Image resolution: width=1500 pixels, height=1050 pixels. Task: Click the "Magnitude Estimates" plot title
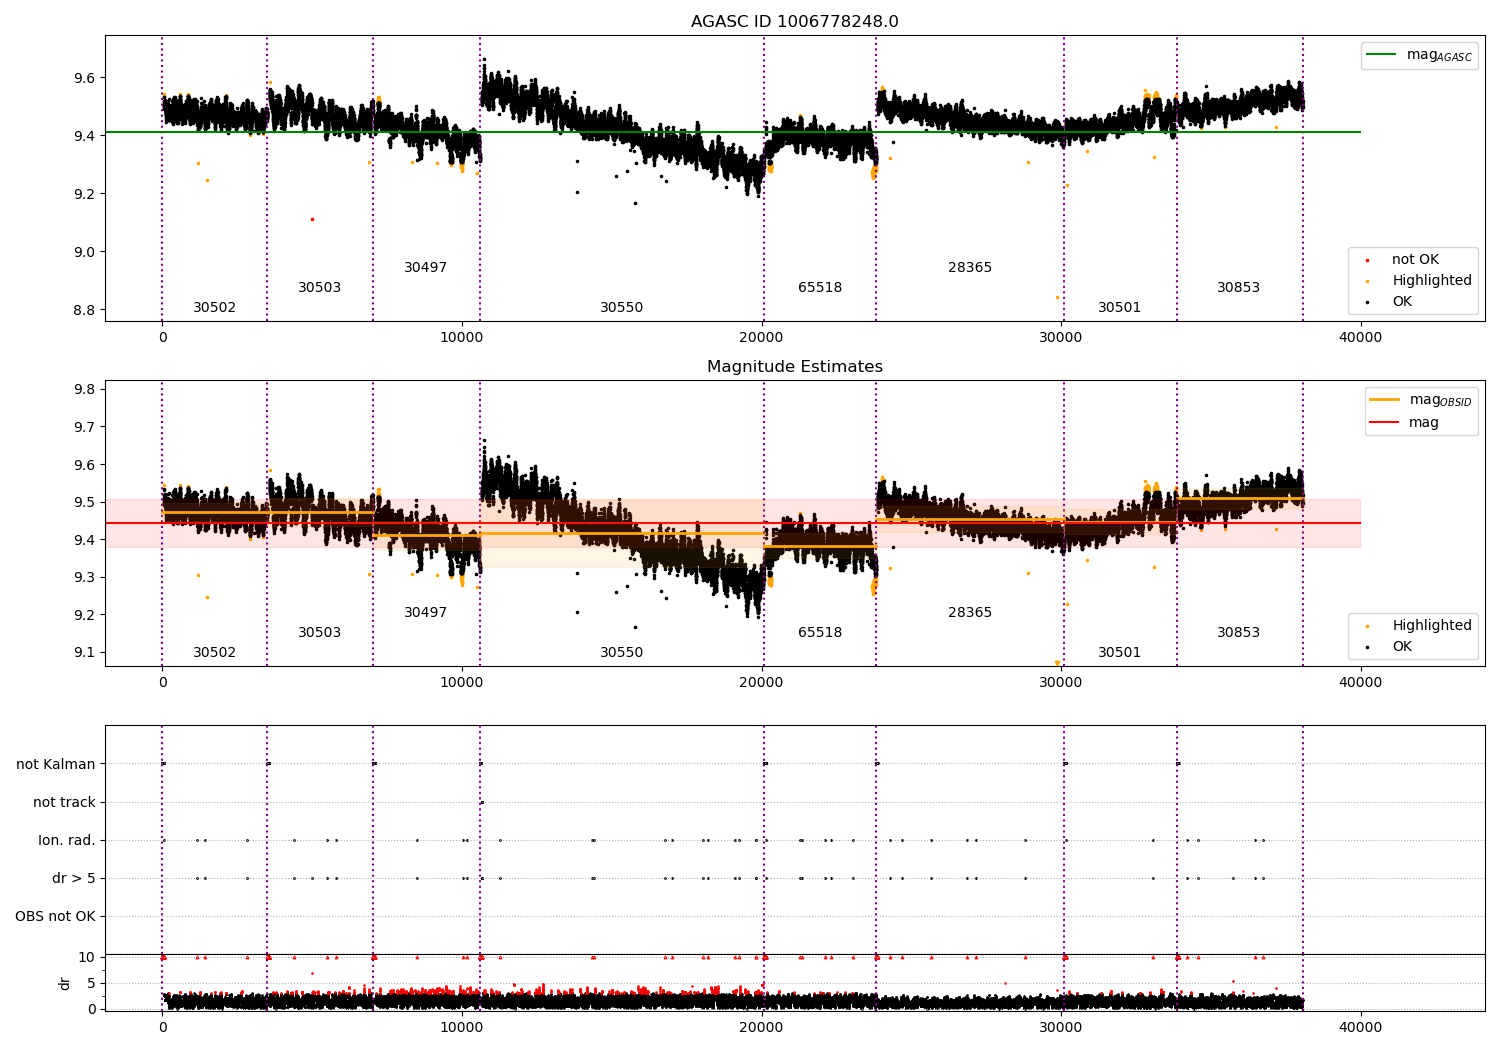point(794,367)
